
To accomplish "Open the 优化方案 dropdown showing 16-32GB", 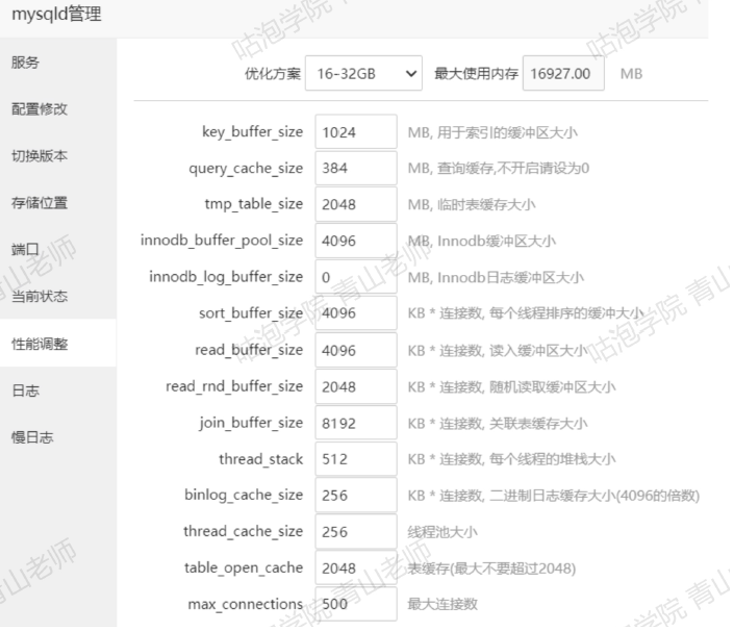I will pyautogui.click(x=364, y=75).
